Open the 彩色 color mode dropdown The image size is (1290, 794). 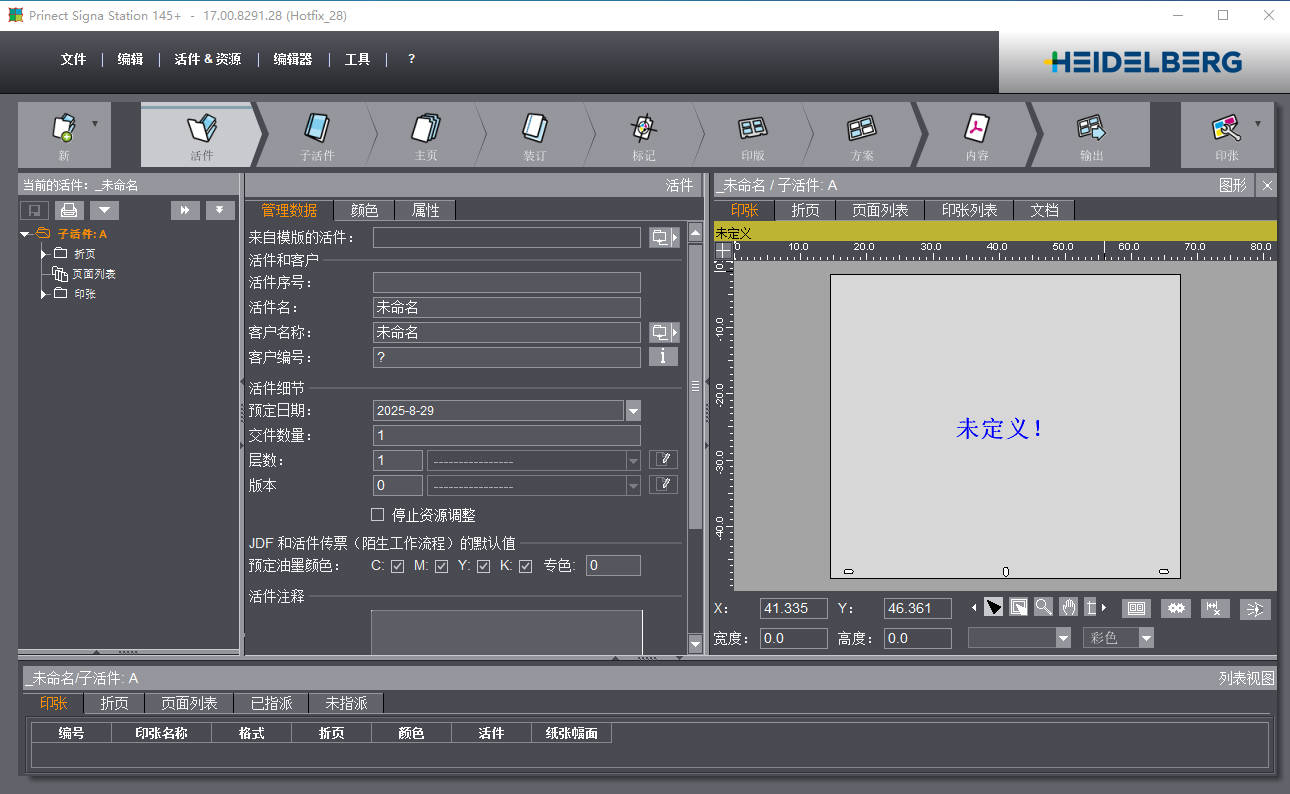coord(1145,638)
